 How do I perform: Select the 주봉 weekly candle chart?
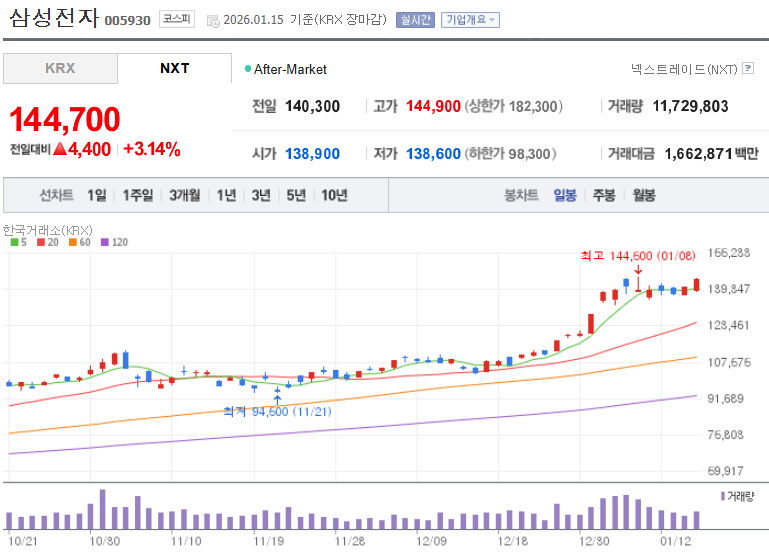(x=604, y=195)
